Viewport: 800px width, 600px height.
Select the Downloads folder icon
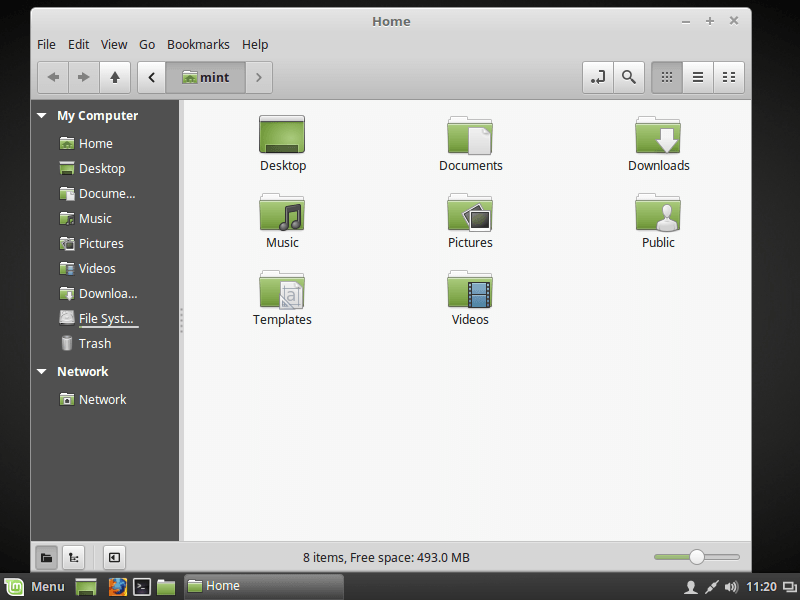658,135
